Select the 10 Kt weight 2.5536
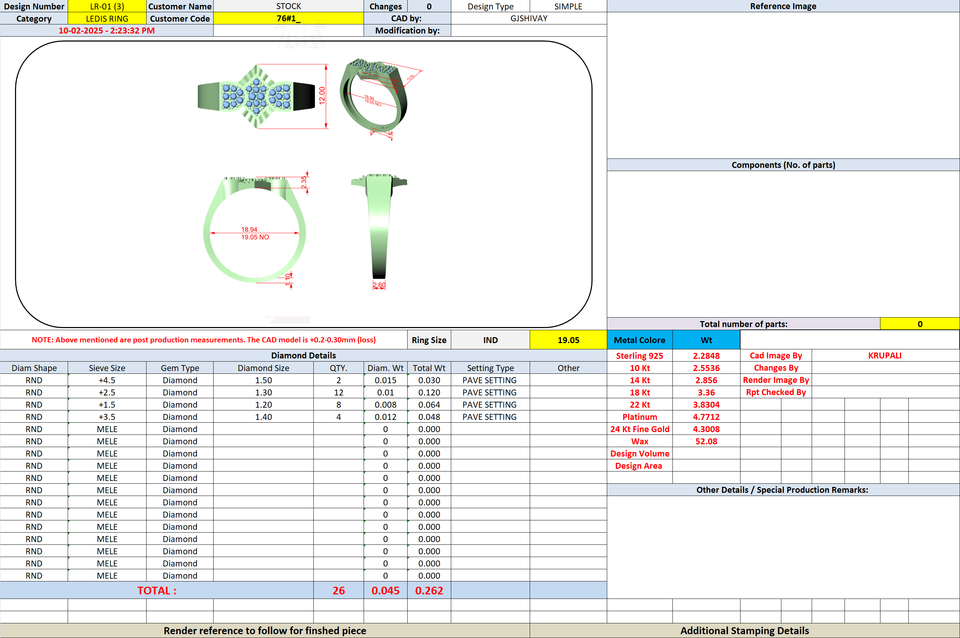960x638 pixels. (707, 368)
